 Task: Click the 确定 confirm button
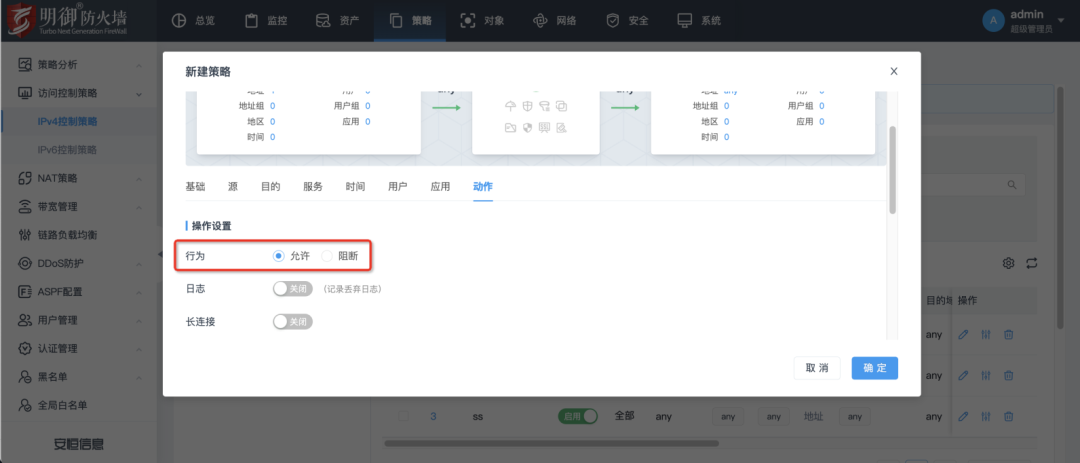874,368
